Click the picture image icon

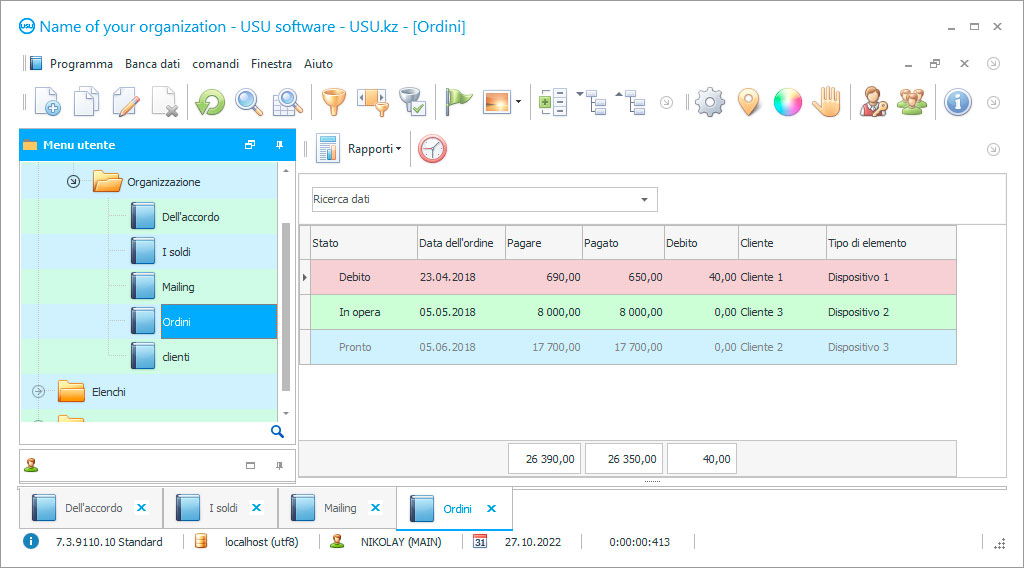click(497, 102)
